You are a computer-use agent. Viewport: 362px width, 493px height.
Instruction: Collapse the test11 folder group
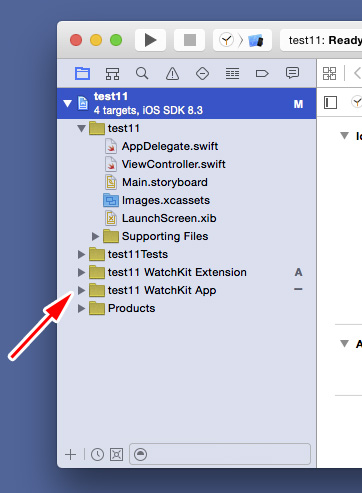click(x=81, y=128)
